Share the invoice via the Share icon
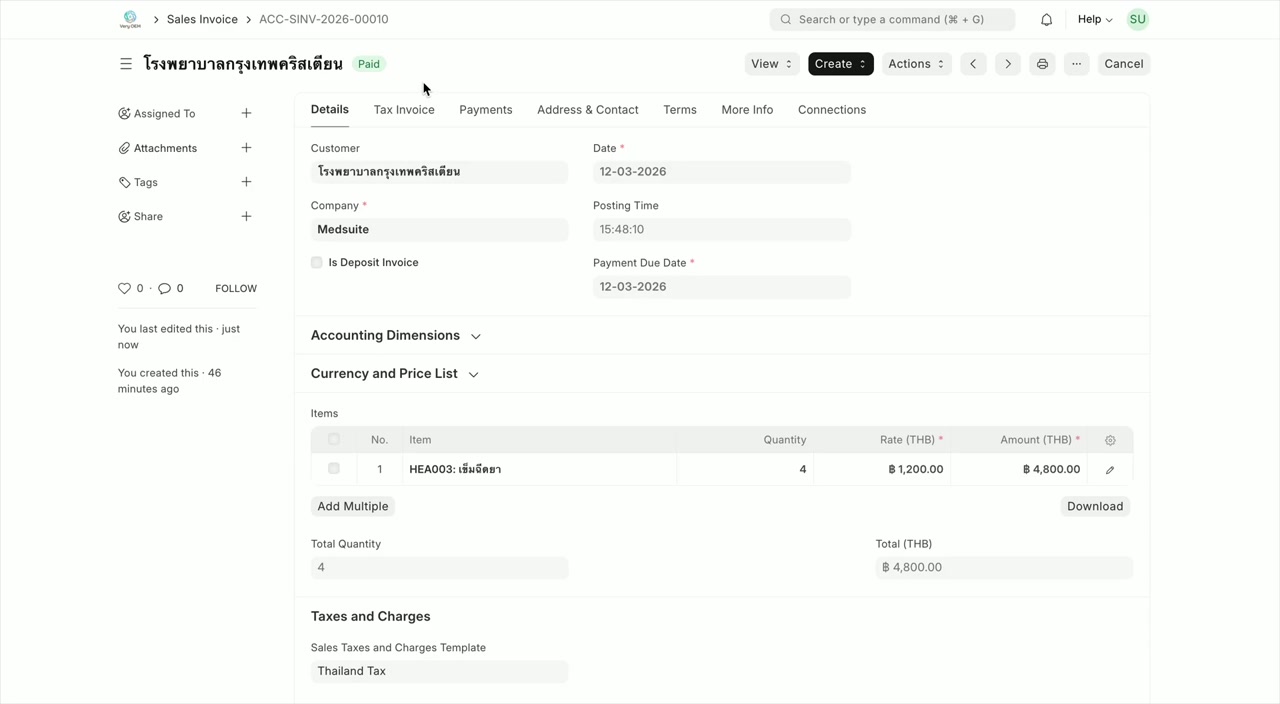 123,216
